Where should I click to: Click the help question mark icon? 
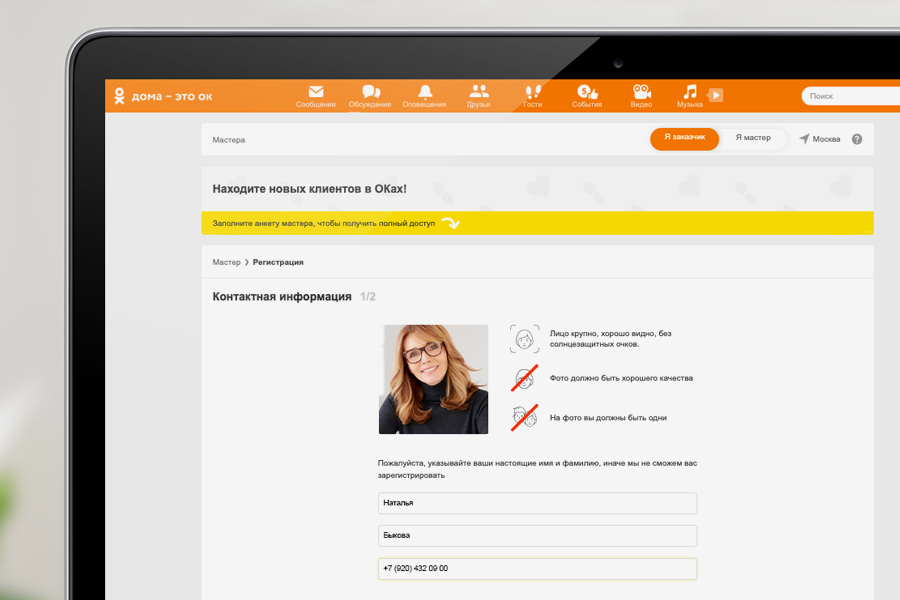pyautogui.click(x=857, y=139)
